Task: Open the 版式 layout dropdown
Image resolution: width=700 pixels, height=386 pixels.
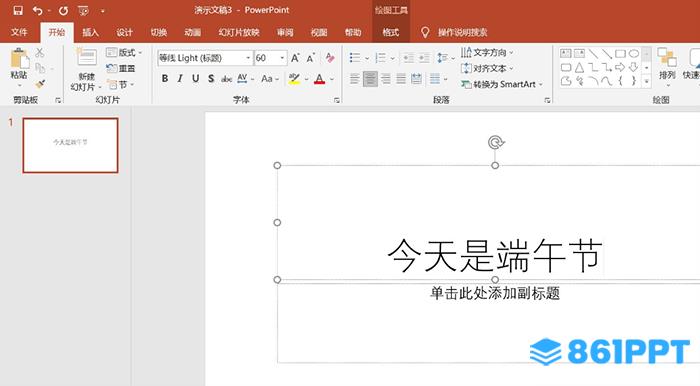Action: (x=124, y=53)
